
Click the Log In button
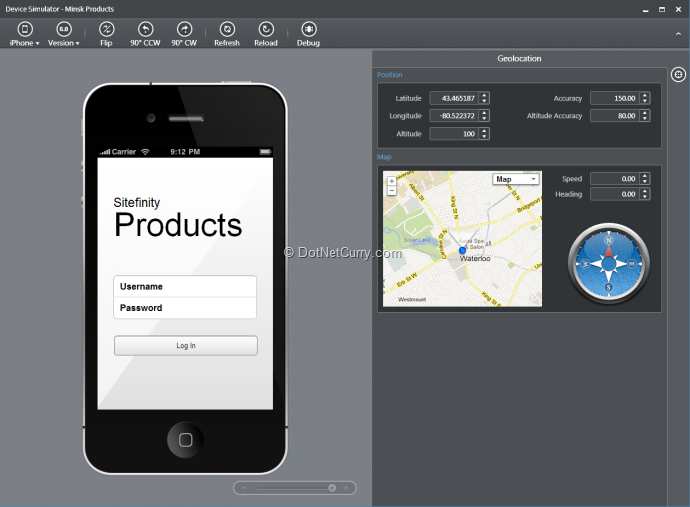point(185,346)
